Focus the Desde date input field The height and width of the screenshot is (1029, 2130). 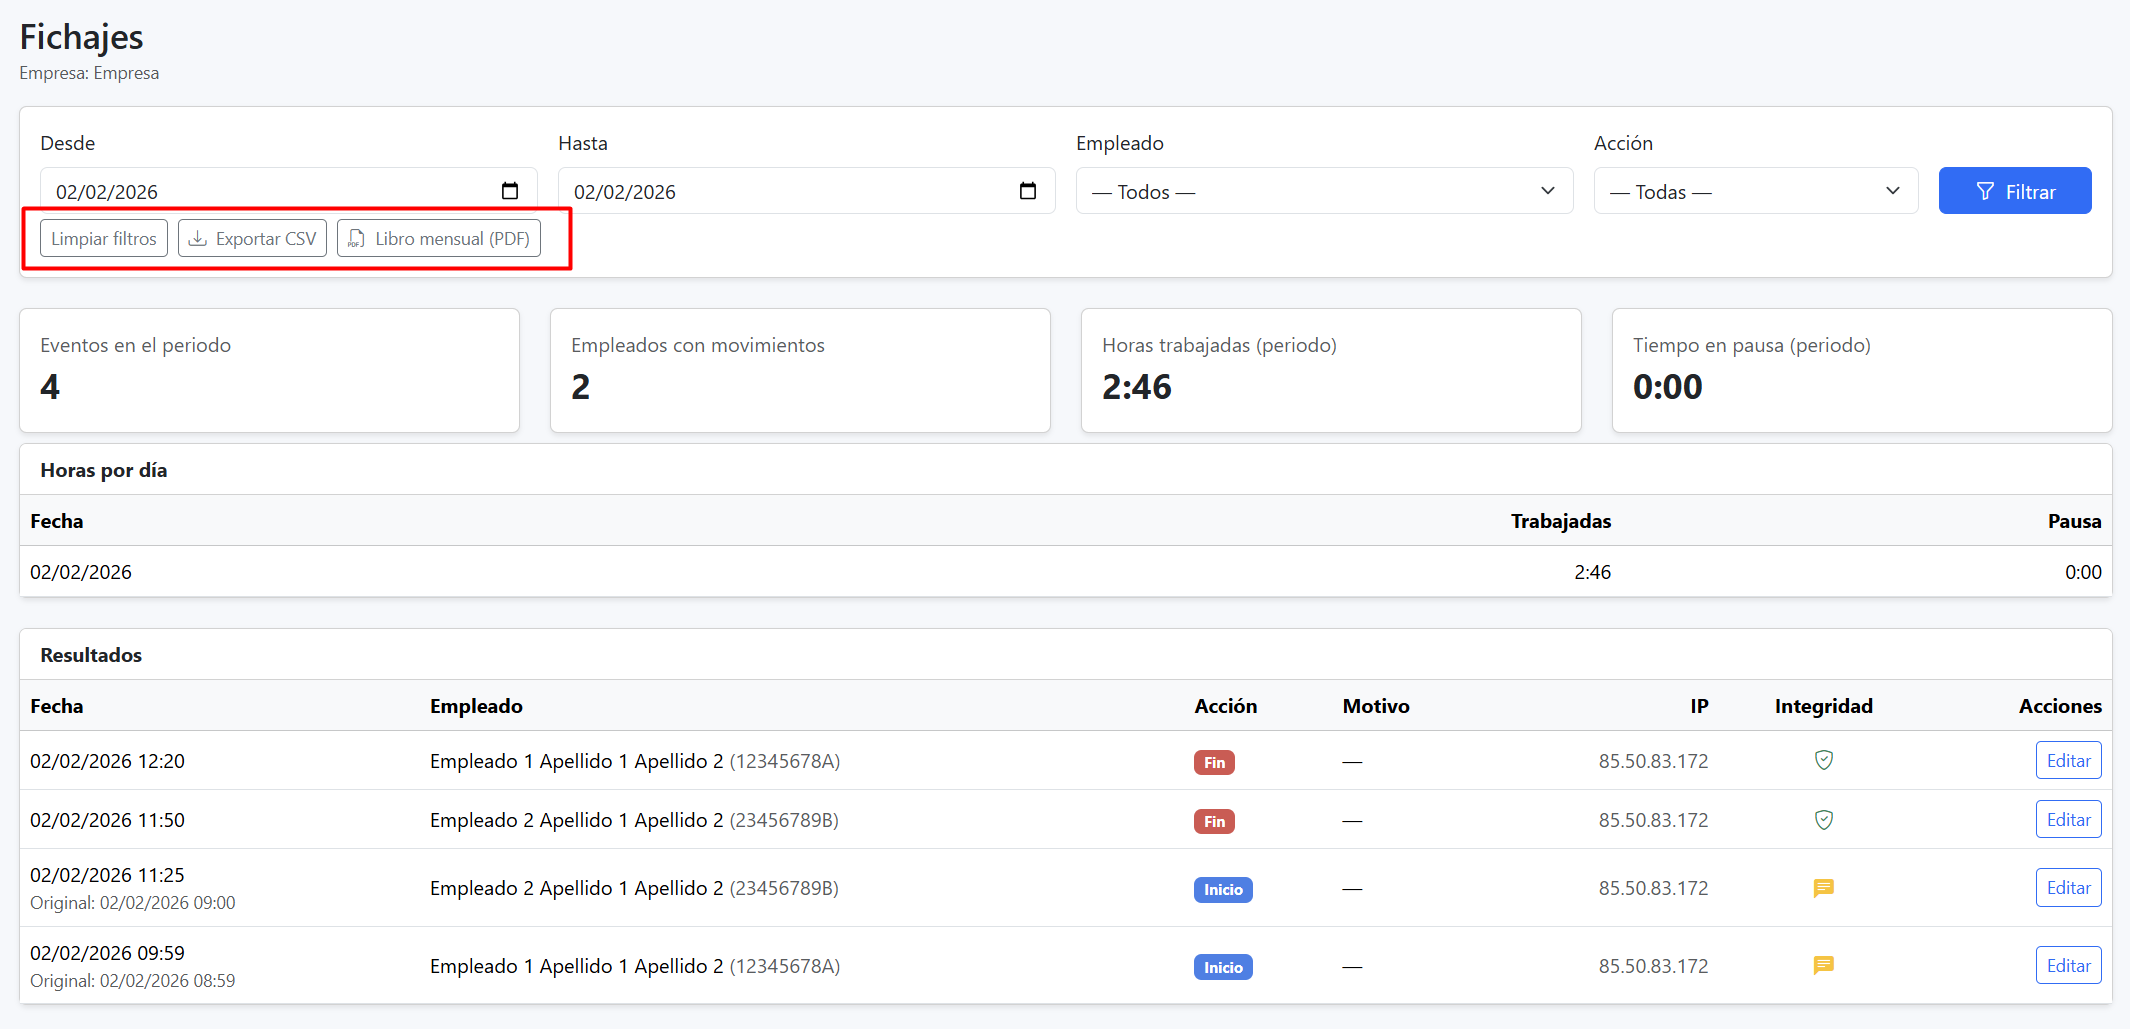(260, 191)
